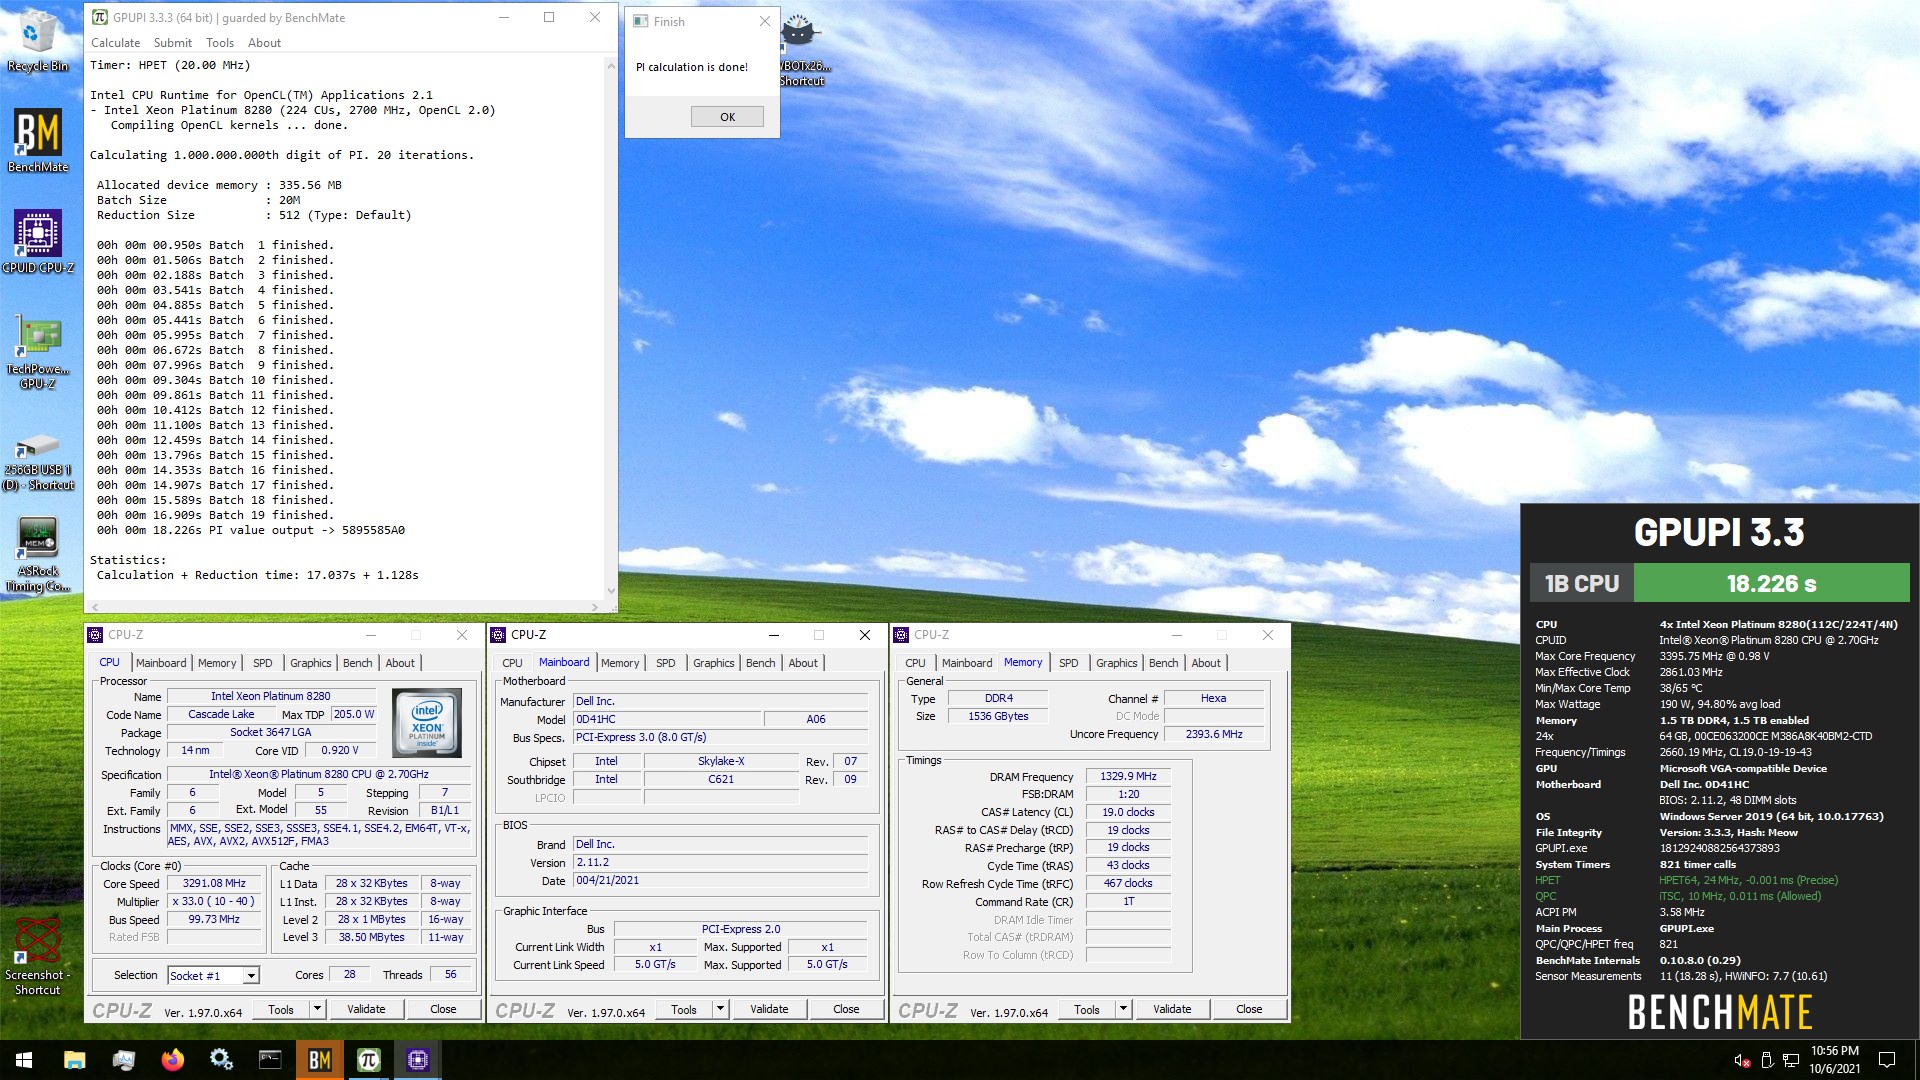Click the Threads value 56 in CPU-Z
1920x1080 pixels.
[x=450, y=975]
